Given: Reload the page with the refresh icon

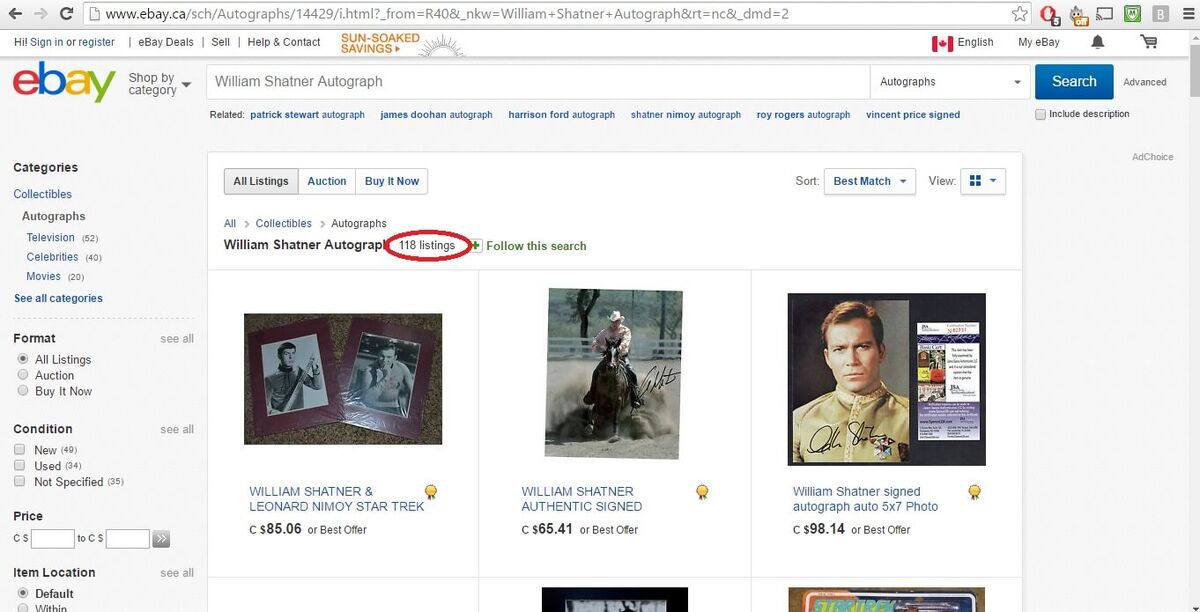Looking at the screenshot, I should click(x=66, y=14).
